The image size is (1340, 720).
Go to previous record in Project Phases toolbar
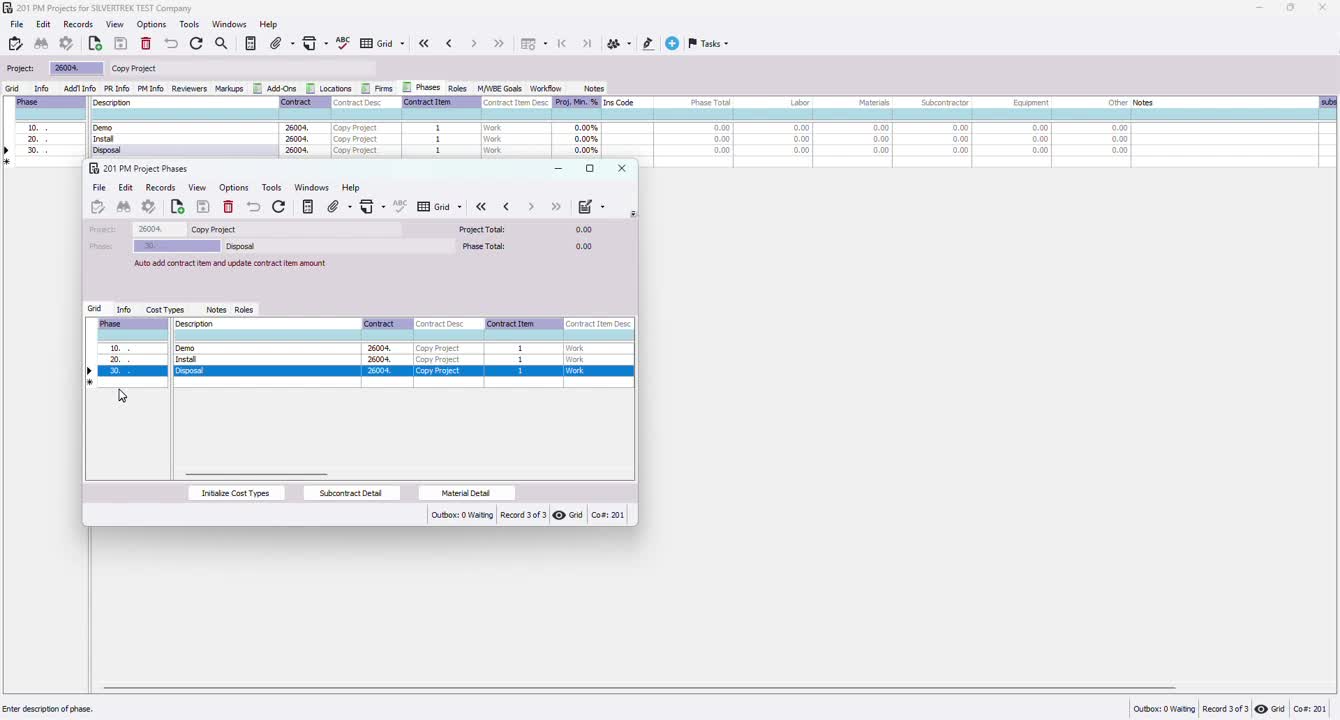tap(506, 207)
